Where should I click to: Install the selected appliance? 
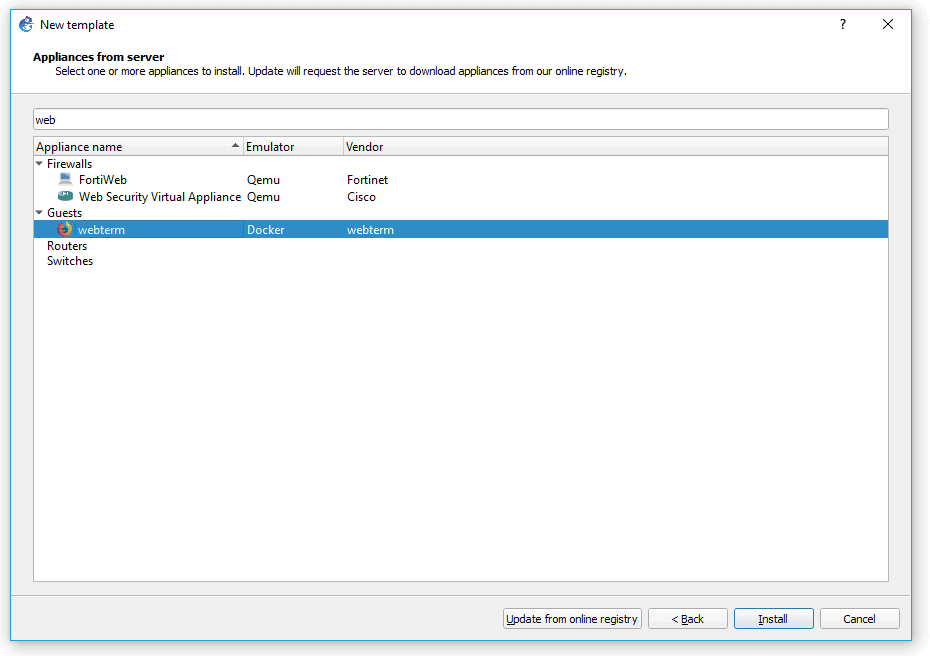773,619
